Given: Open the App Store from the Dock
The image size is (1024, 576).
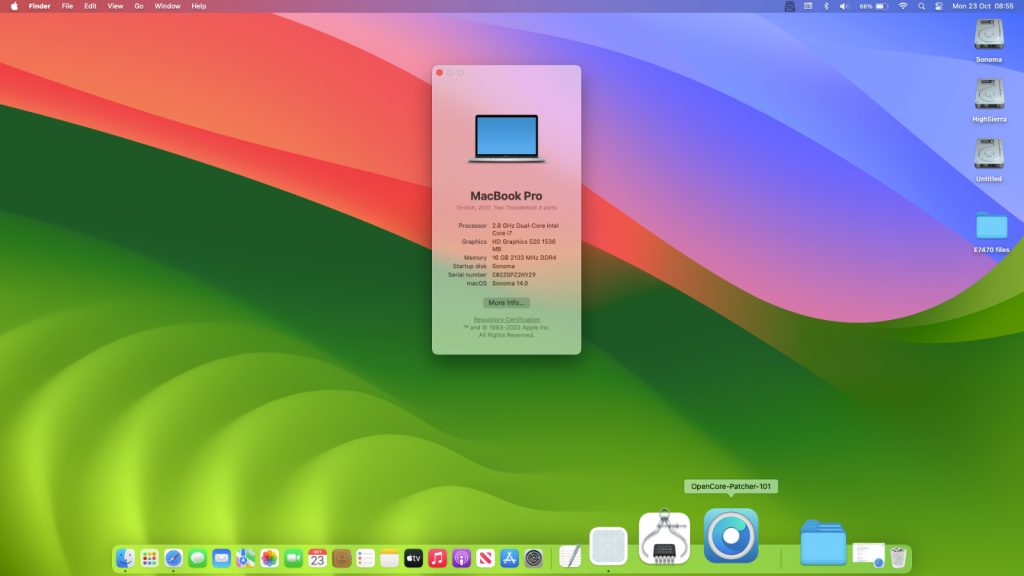Looking at the screenshot, I should point(509,558).
